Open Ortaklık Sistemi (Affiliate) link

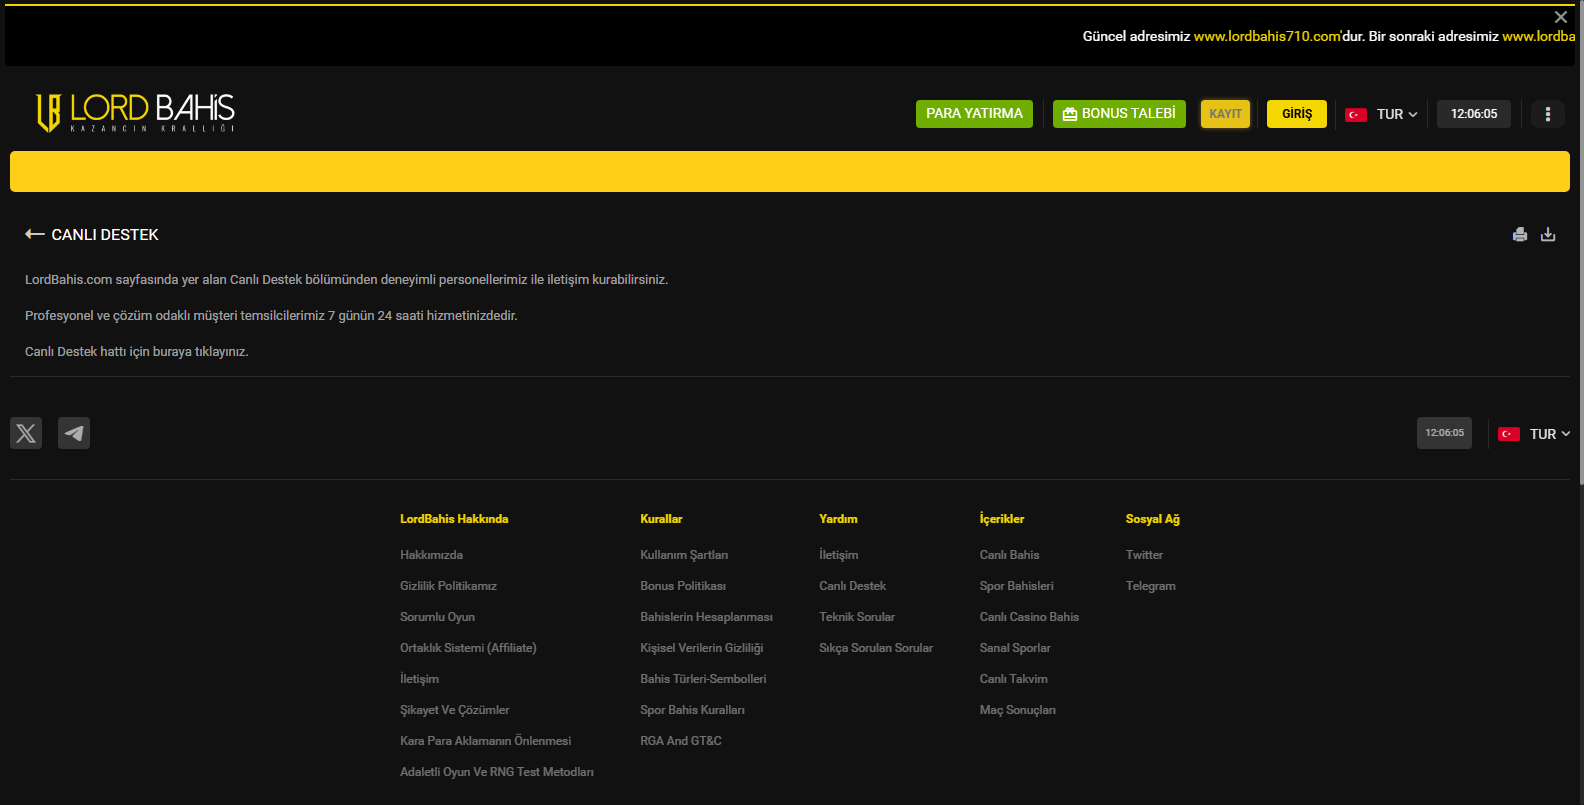468,648
